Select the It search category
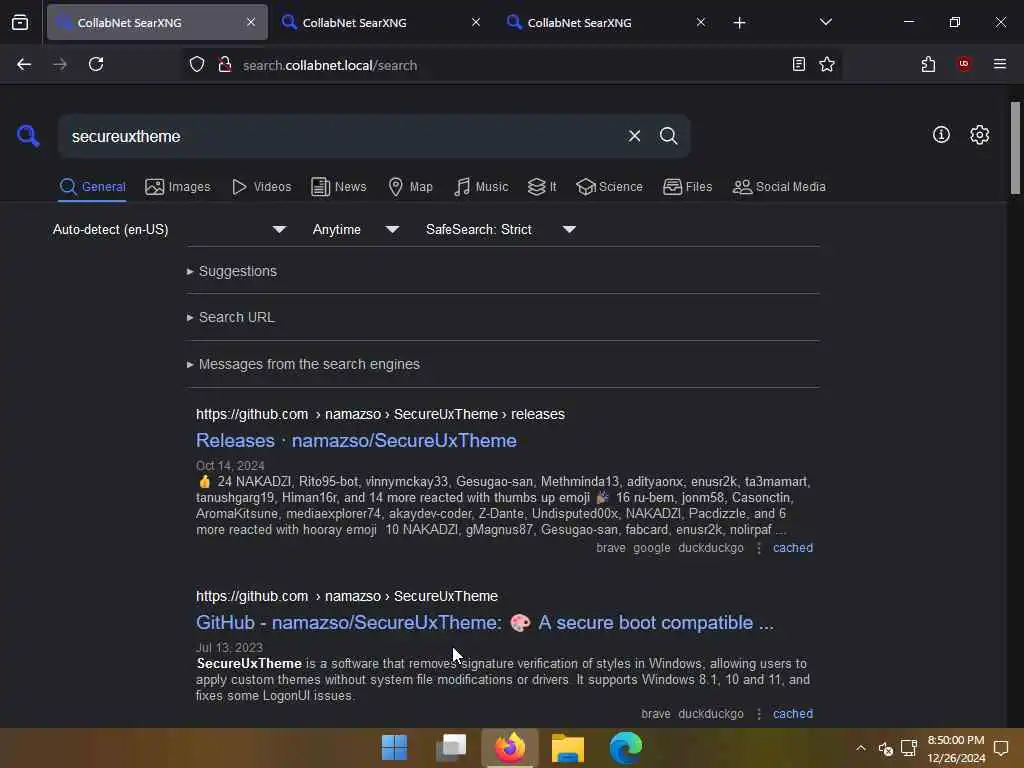The width and height of the screenshot is (1024, 768). click(542, 187)
